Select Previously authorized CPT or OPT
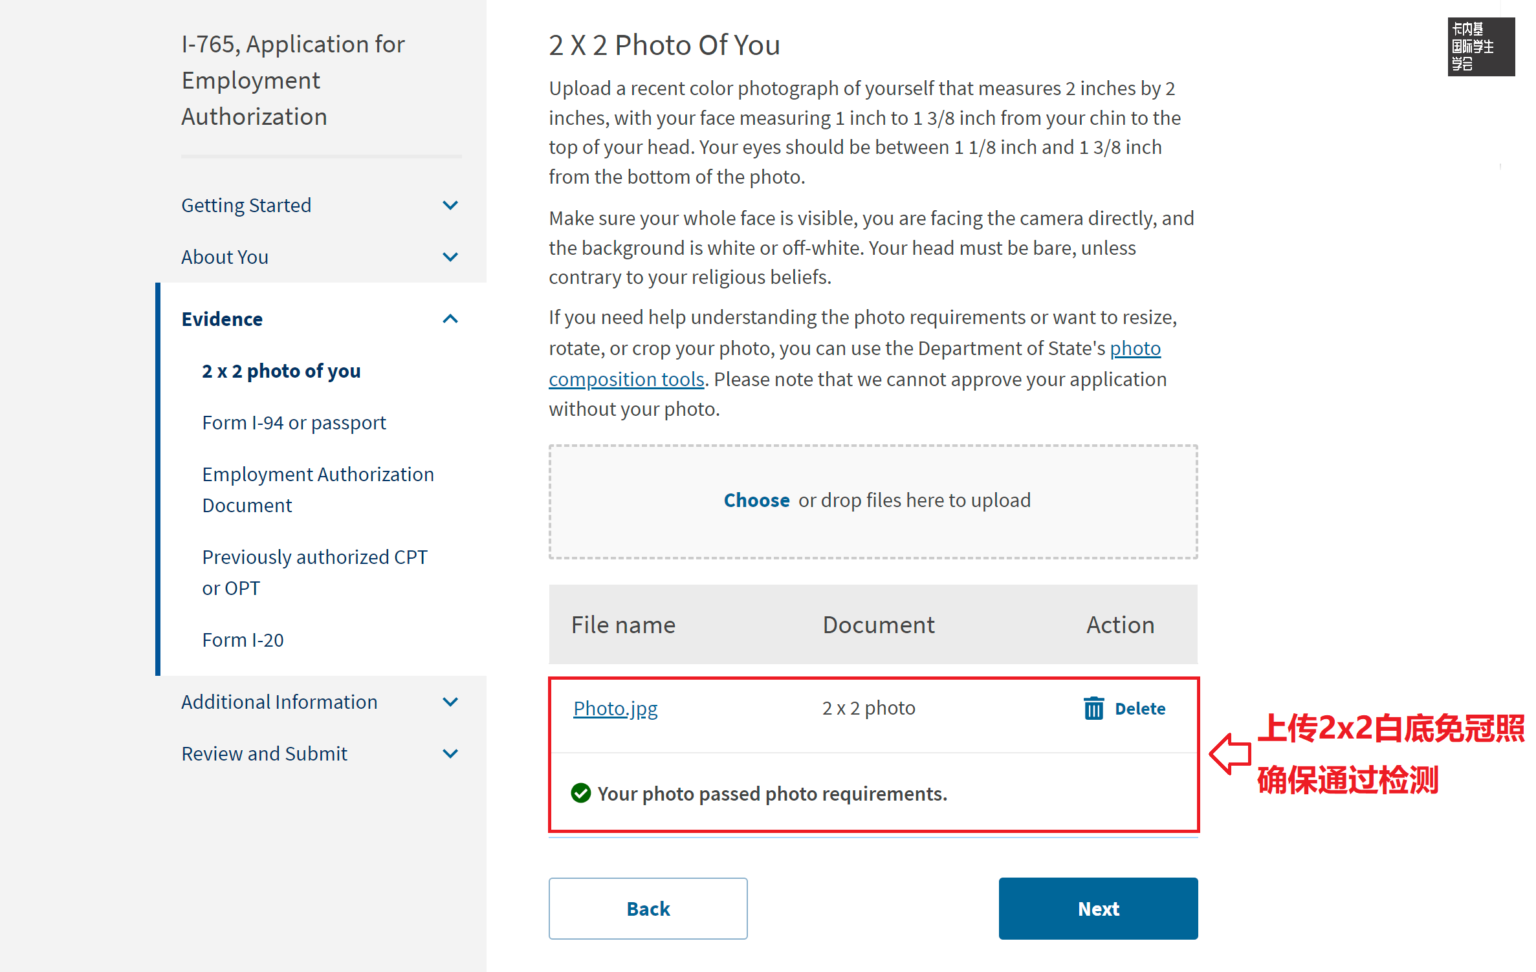Viewport: 1536px width, 972px height. (314, 572)
